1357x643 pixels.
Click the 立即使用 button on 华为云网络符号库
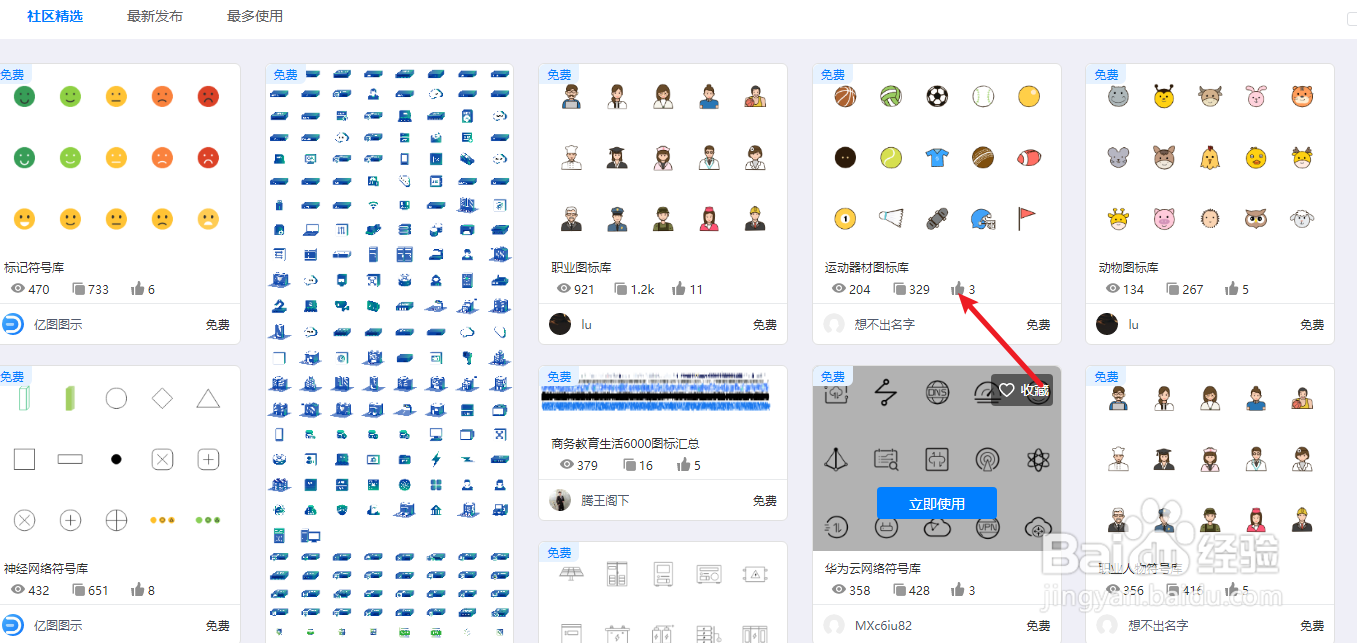pyautogui.click(x=936, y=503)
